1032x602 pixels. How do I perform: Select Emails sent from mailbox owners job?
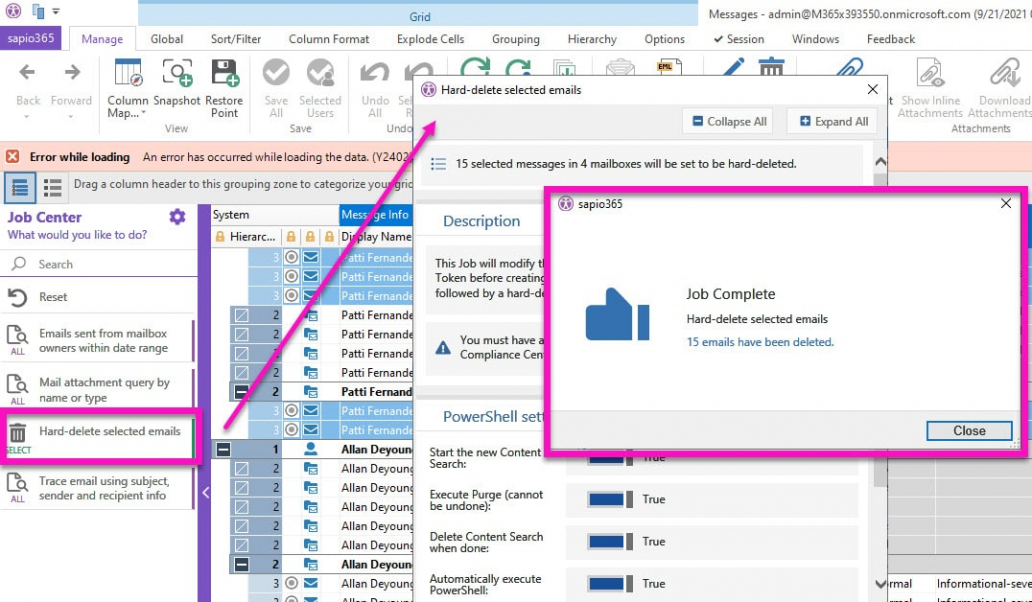pos(97,341)
